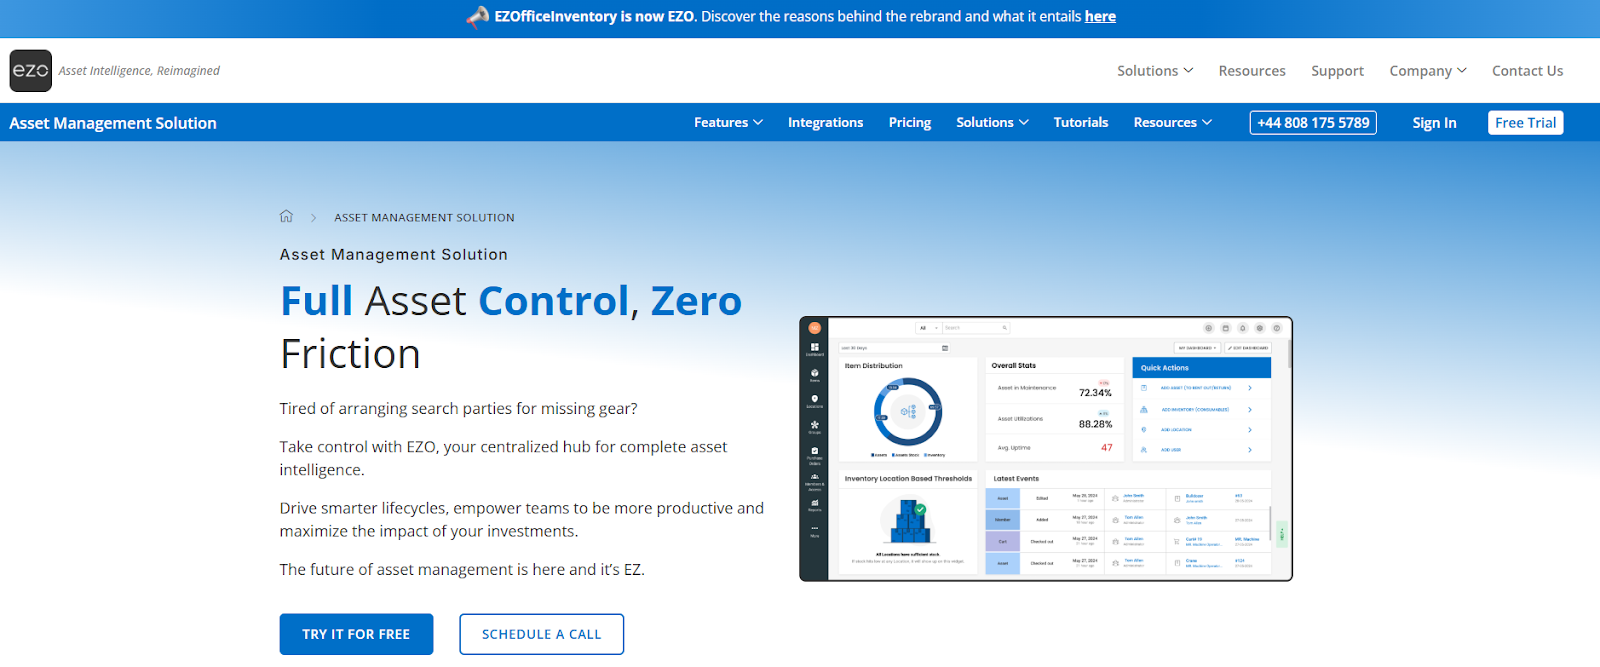This screenshot has height=667, width=1600.
Task: Click the Purchase Orders icon in preview sidebar
Action: 815,453
